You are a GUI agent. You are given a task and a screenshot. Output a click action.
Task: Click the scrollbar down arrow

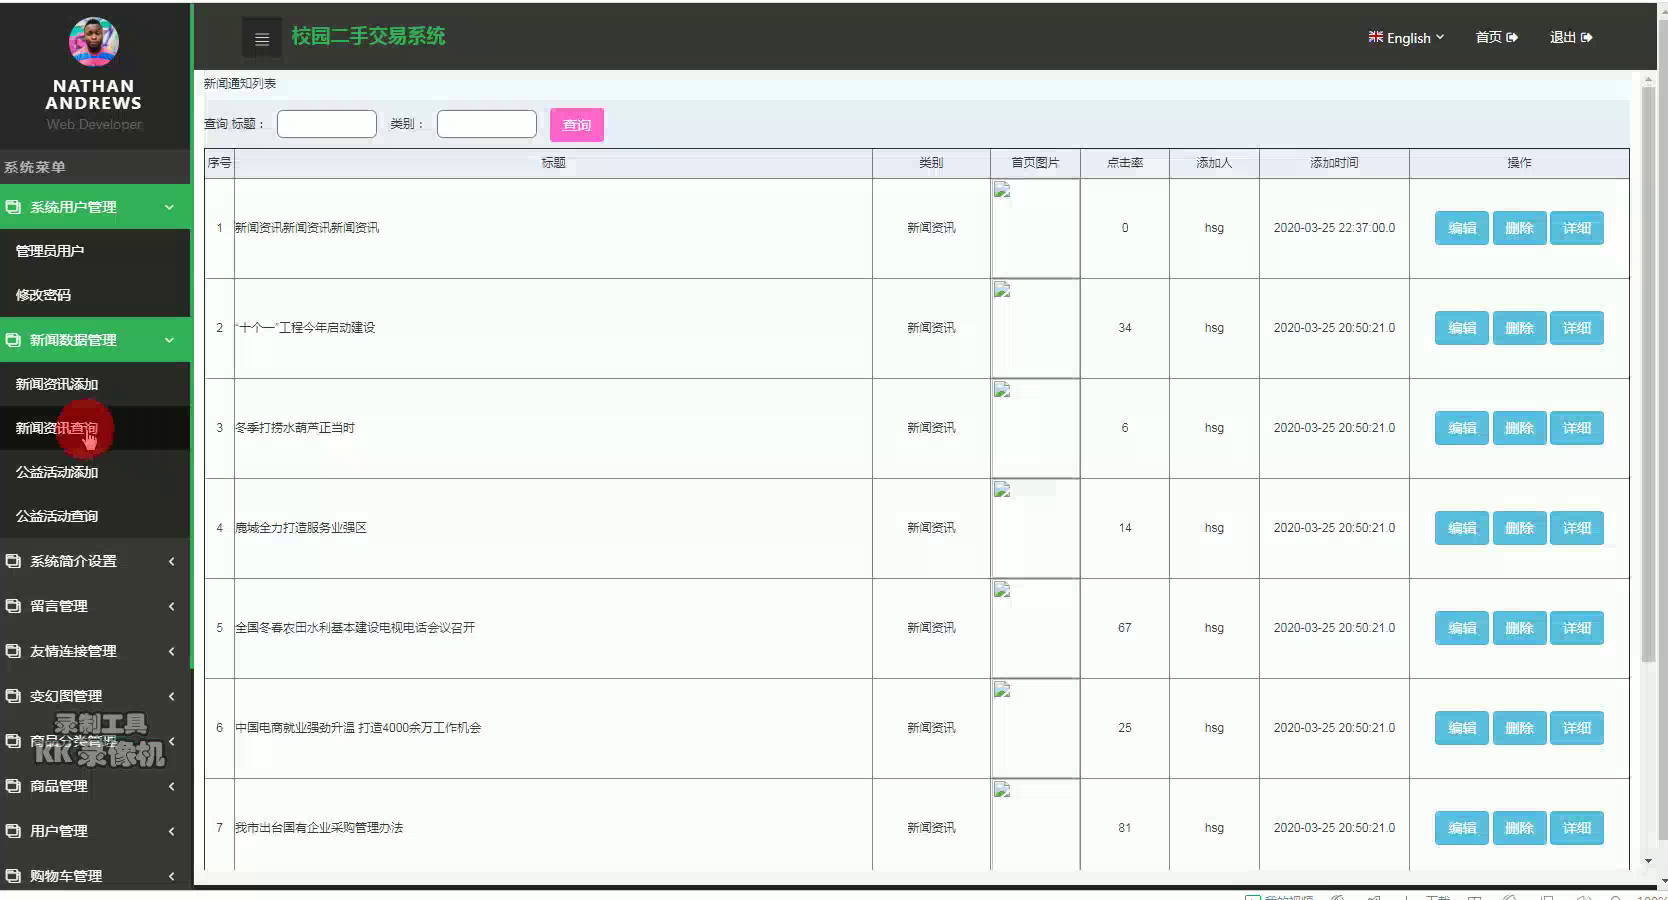click(1648, 860)
